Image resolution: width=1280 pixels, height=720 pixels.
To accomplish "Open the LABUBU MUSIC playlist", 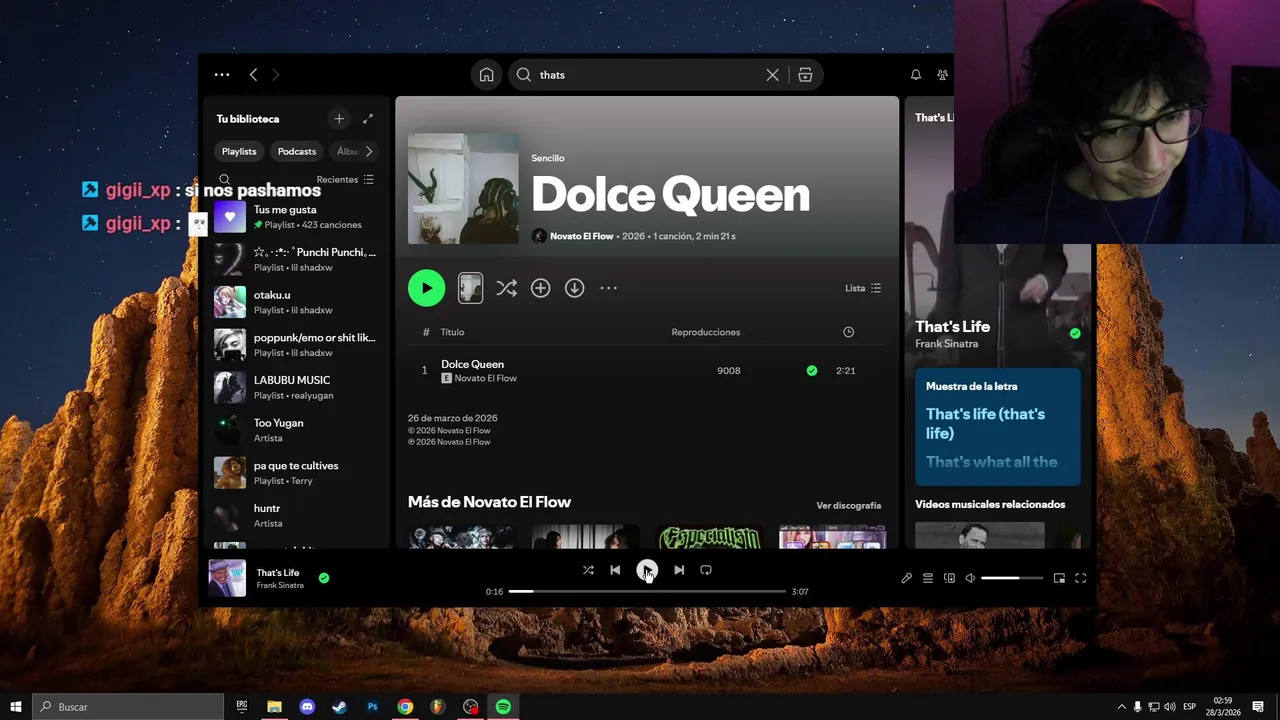I will coord(295,387).
